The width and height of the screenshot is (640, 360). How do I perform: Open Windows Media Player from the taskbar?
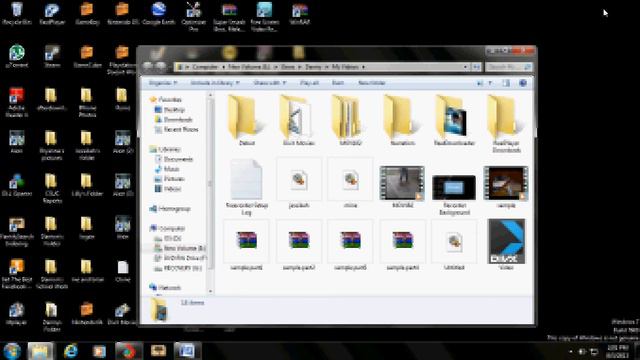coord(99,351)
